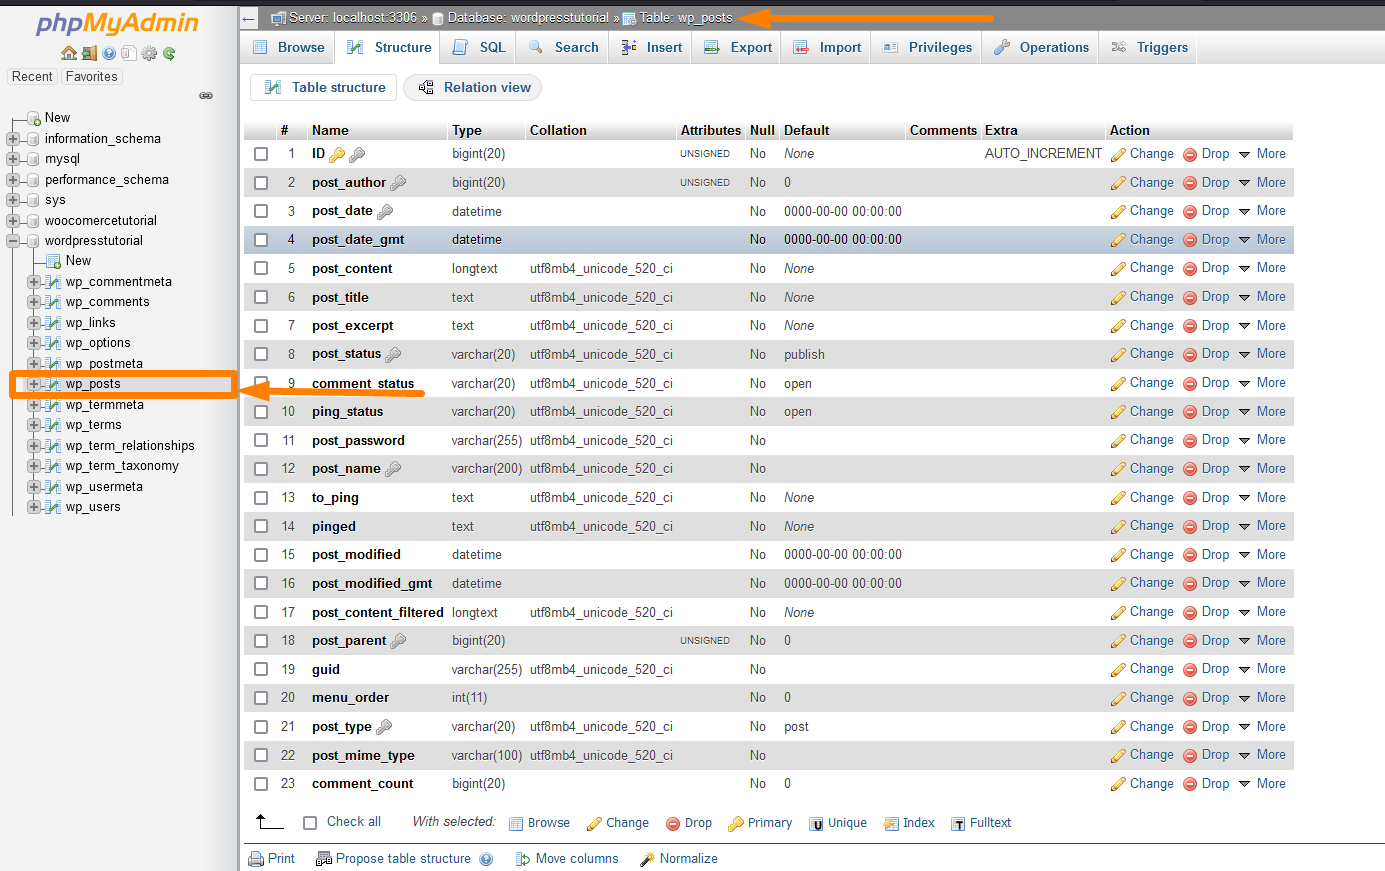Open the Search tab
Image resolution: width=1385 pixels, height=871 pixels.
[x=563, y=47]
